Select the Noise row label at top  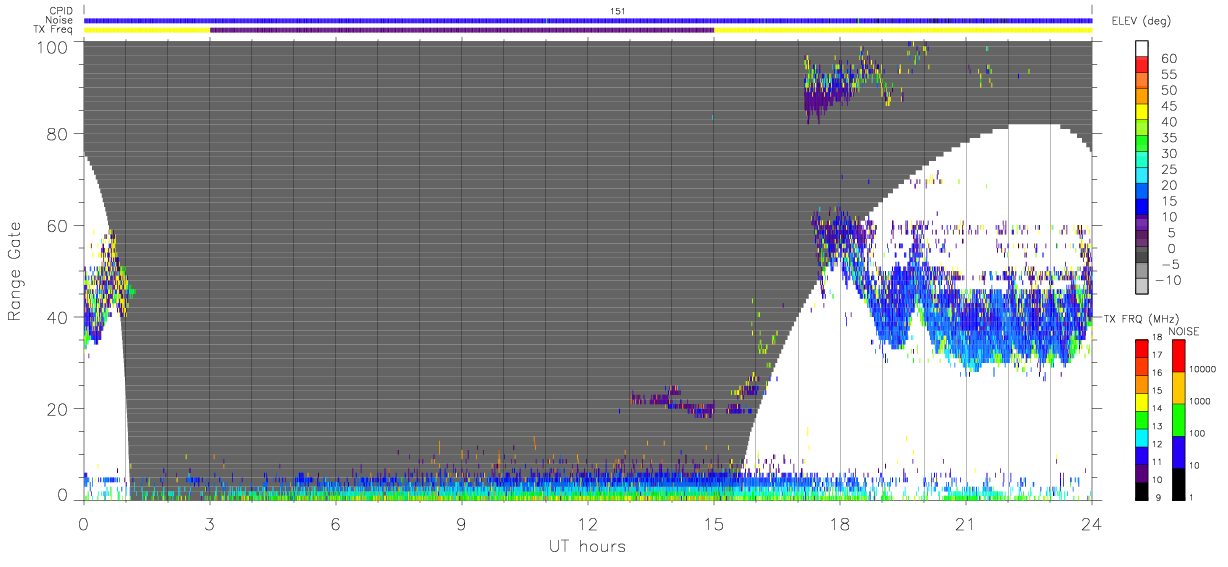[x=61, y=20]
